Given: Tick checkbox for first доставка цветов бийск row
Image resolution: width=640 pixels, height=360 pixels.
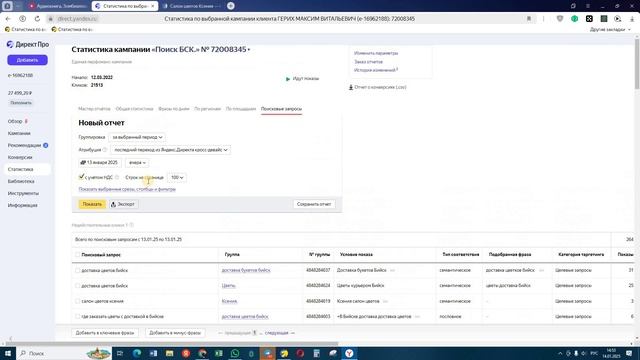Looking at the screenshot, I should pos(77,270).
